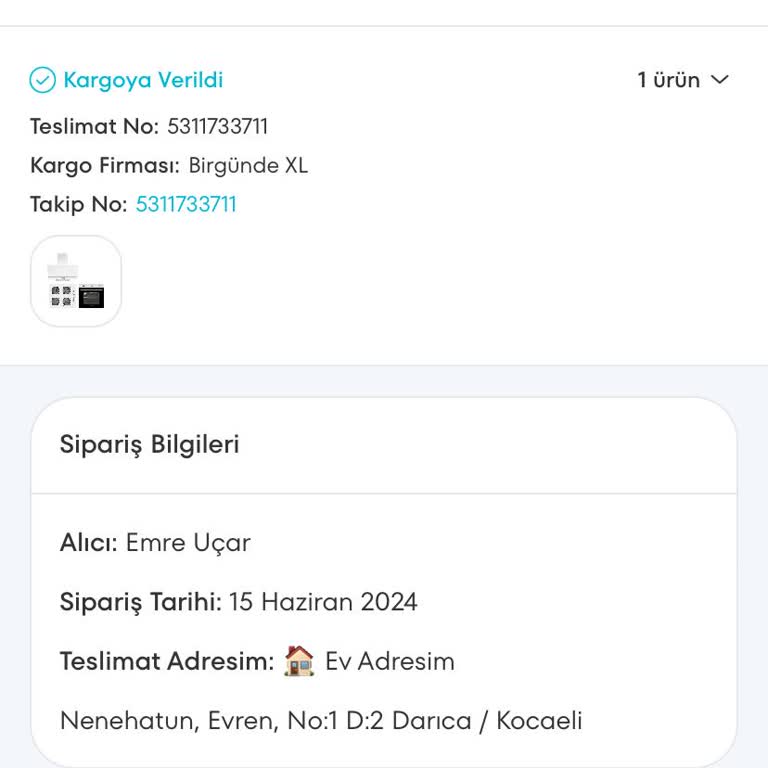Image resolution: width=768 pixels, height=768 pixels.
Task: Tap the order date 15 Haziran 2024
Action: coord(323,602)
